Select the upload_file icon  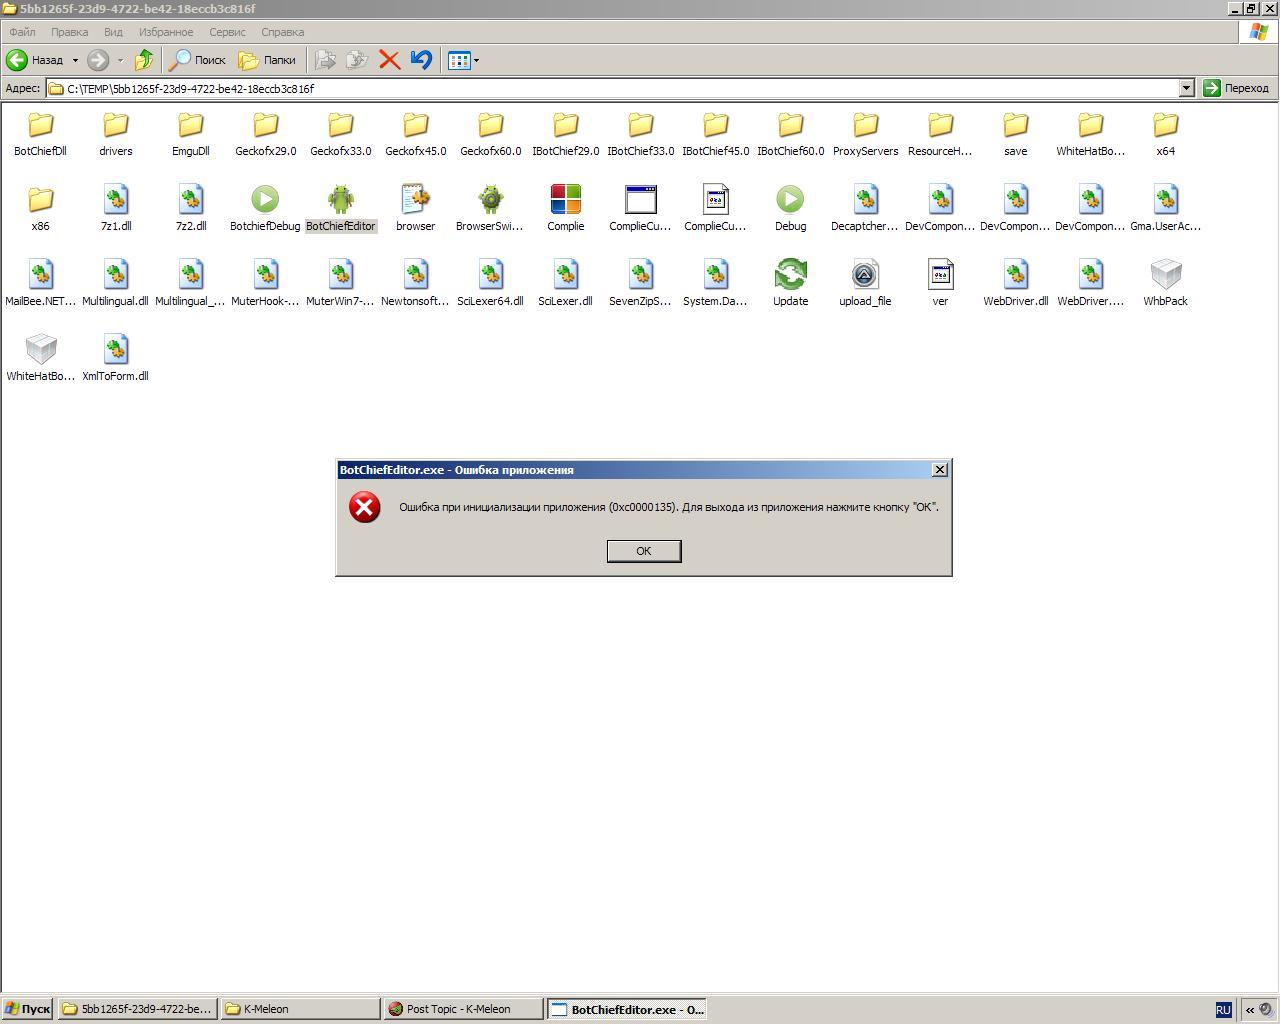(865, 275)
